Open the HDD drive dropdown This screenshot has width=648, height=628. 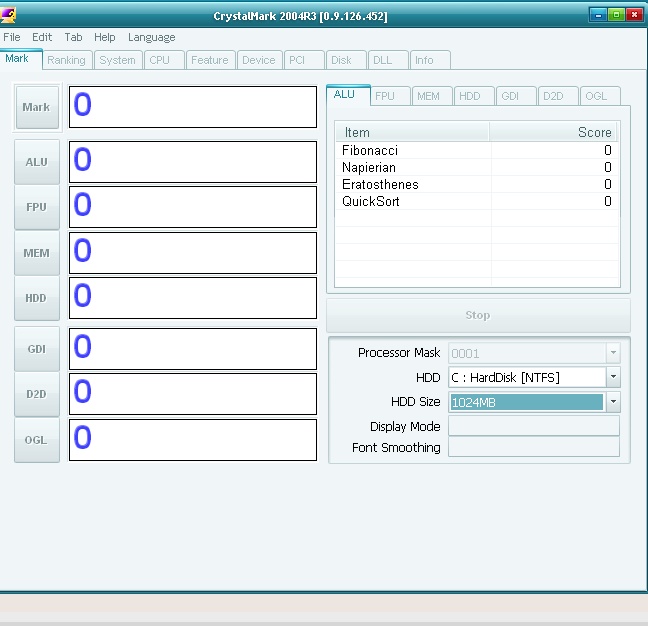(x=613, y=377)
